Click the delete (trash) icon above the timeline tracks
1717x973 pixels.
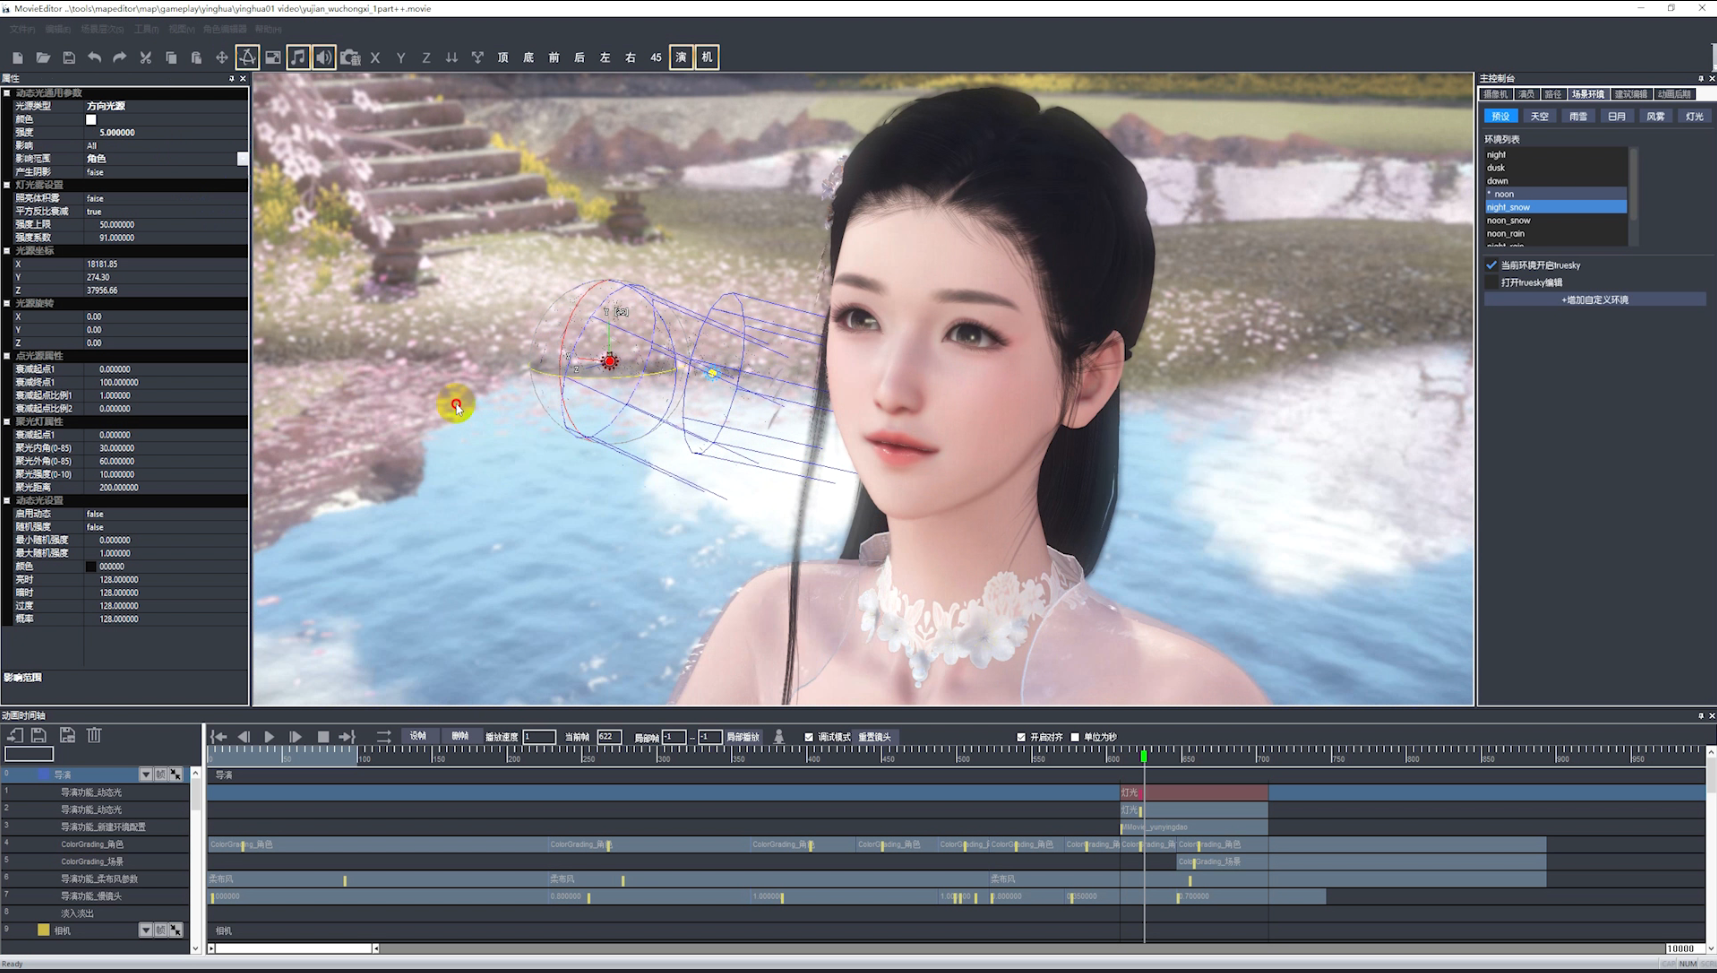[x=93, y=735]
